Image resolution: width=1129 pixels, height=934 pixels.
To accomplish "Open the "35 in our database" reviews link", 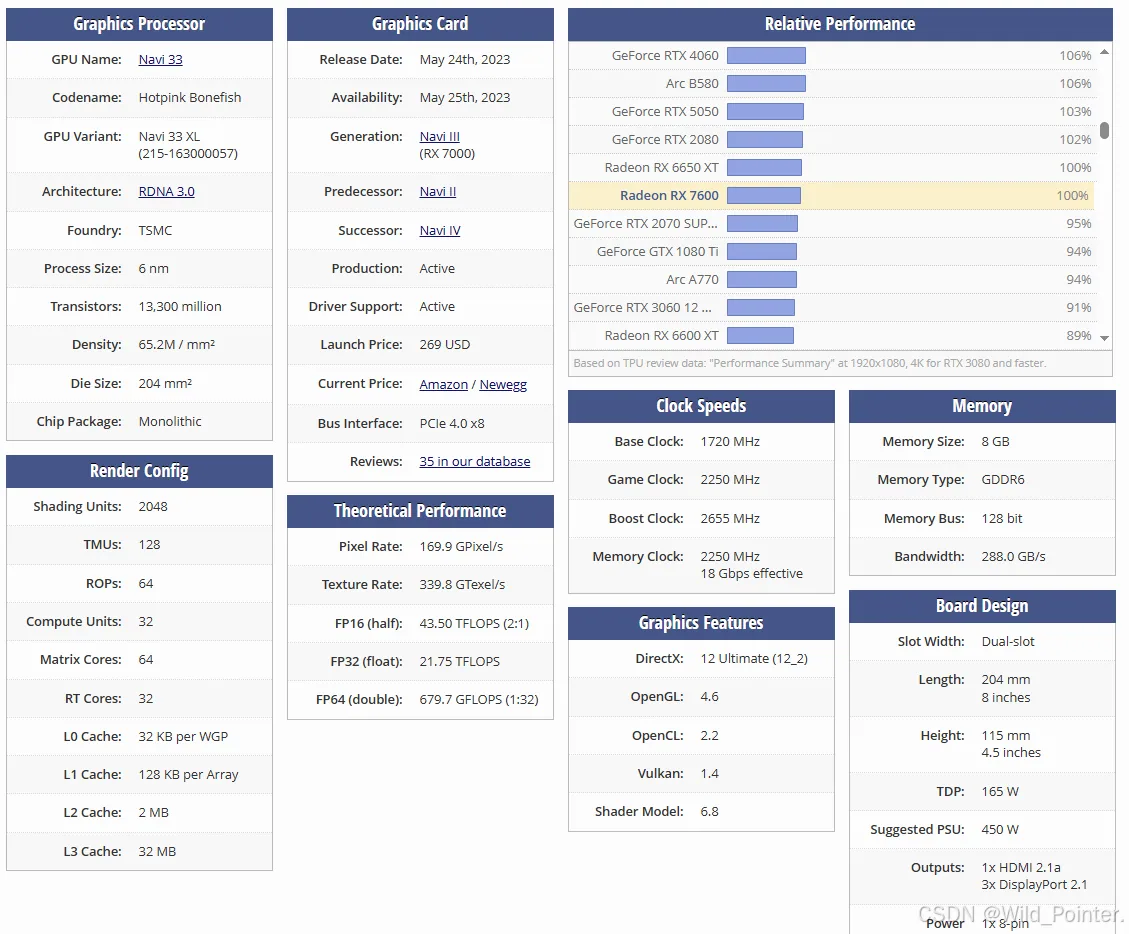I will click(474, 462).
